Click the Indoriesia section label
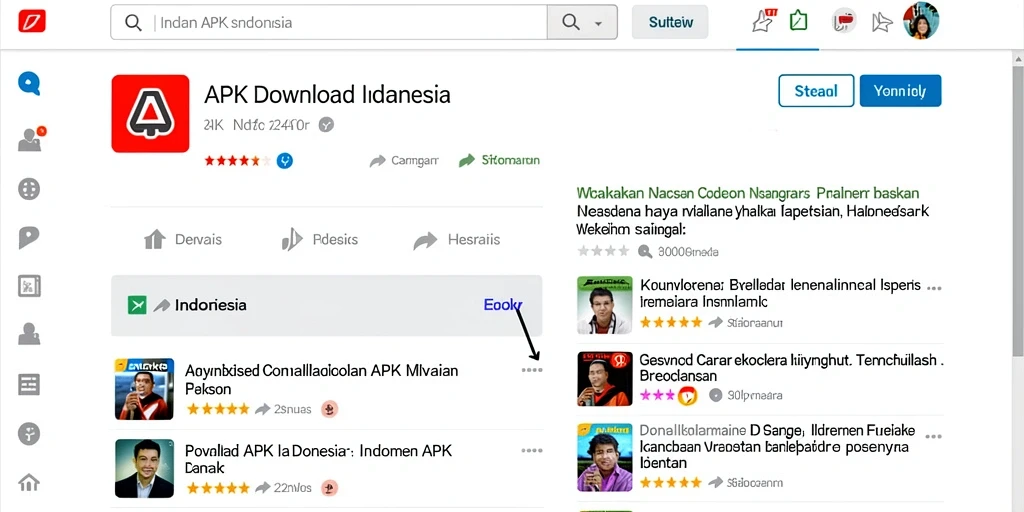1024x512 pixels. pos(211,305)
